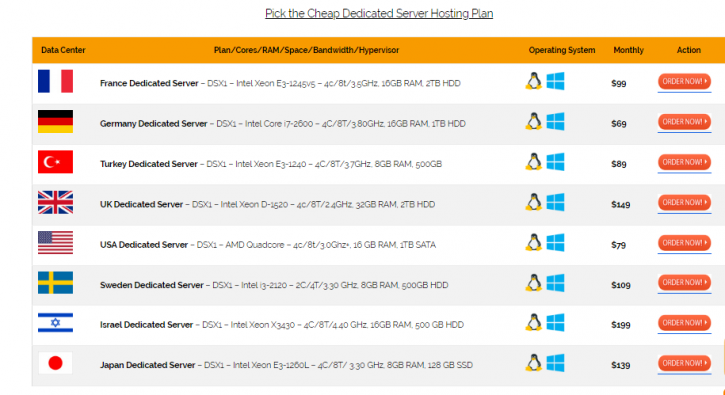This screenshot has height=395, width=725.
Task: Click the Turkey flag icon
Action: [x=55, y=162]
